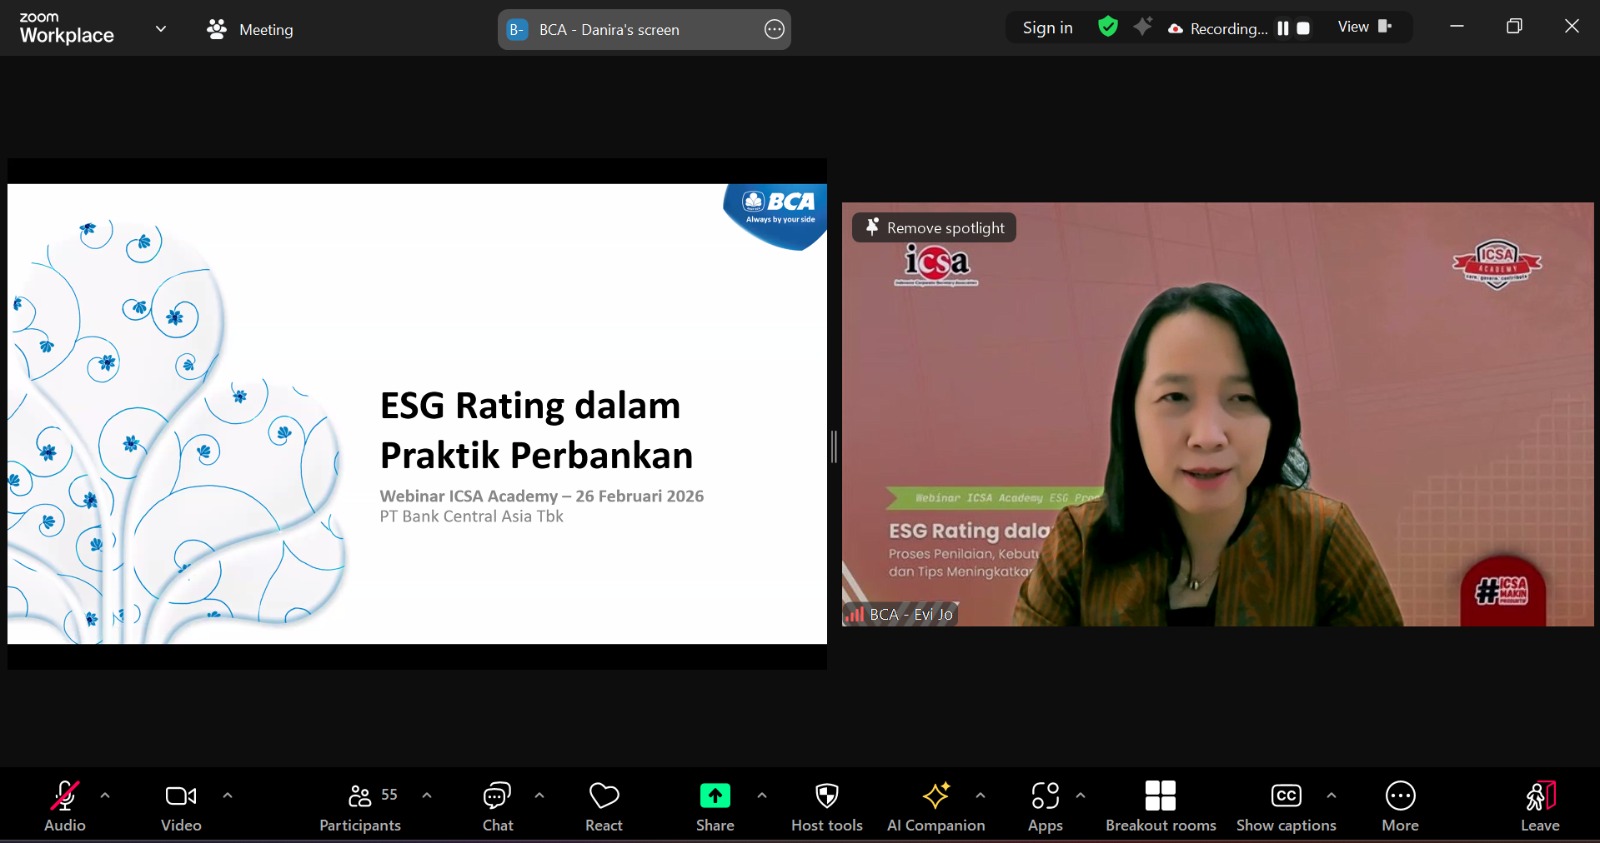Viewport: 1600px width, 843px height.
Task: Open Zoom Workplace dropdown chevron
Action: [161, 29]
